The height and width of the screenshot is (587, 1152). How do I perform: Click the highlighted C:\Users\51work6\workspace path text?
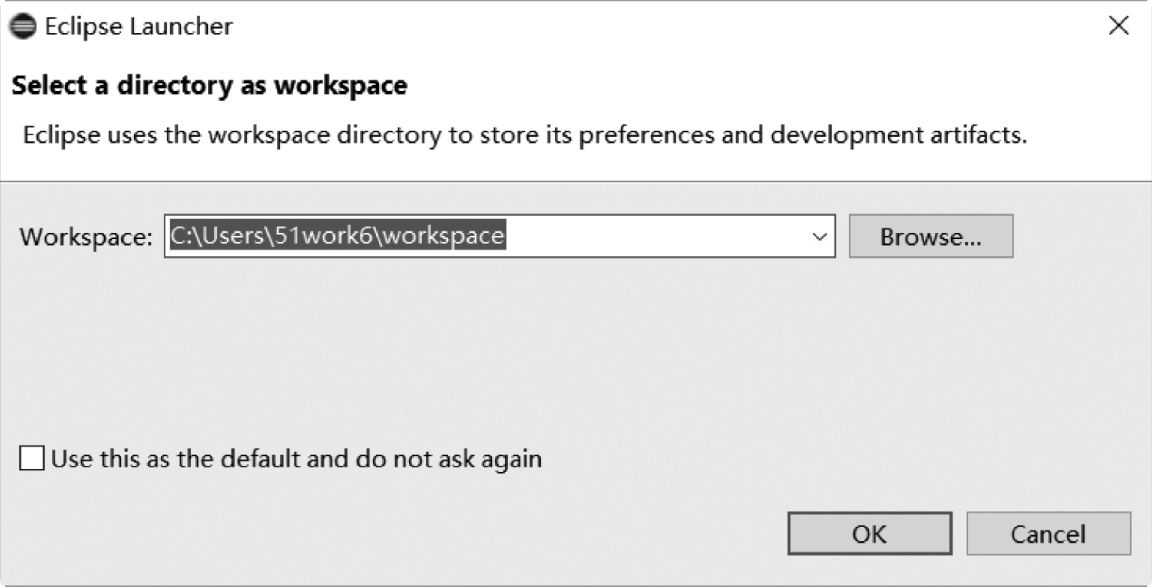pos(337,236)
